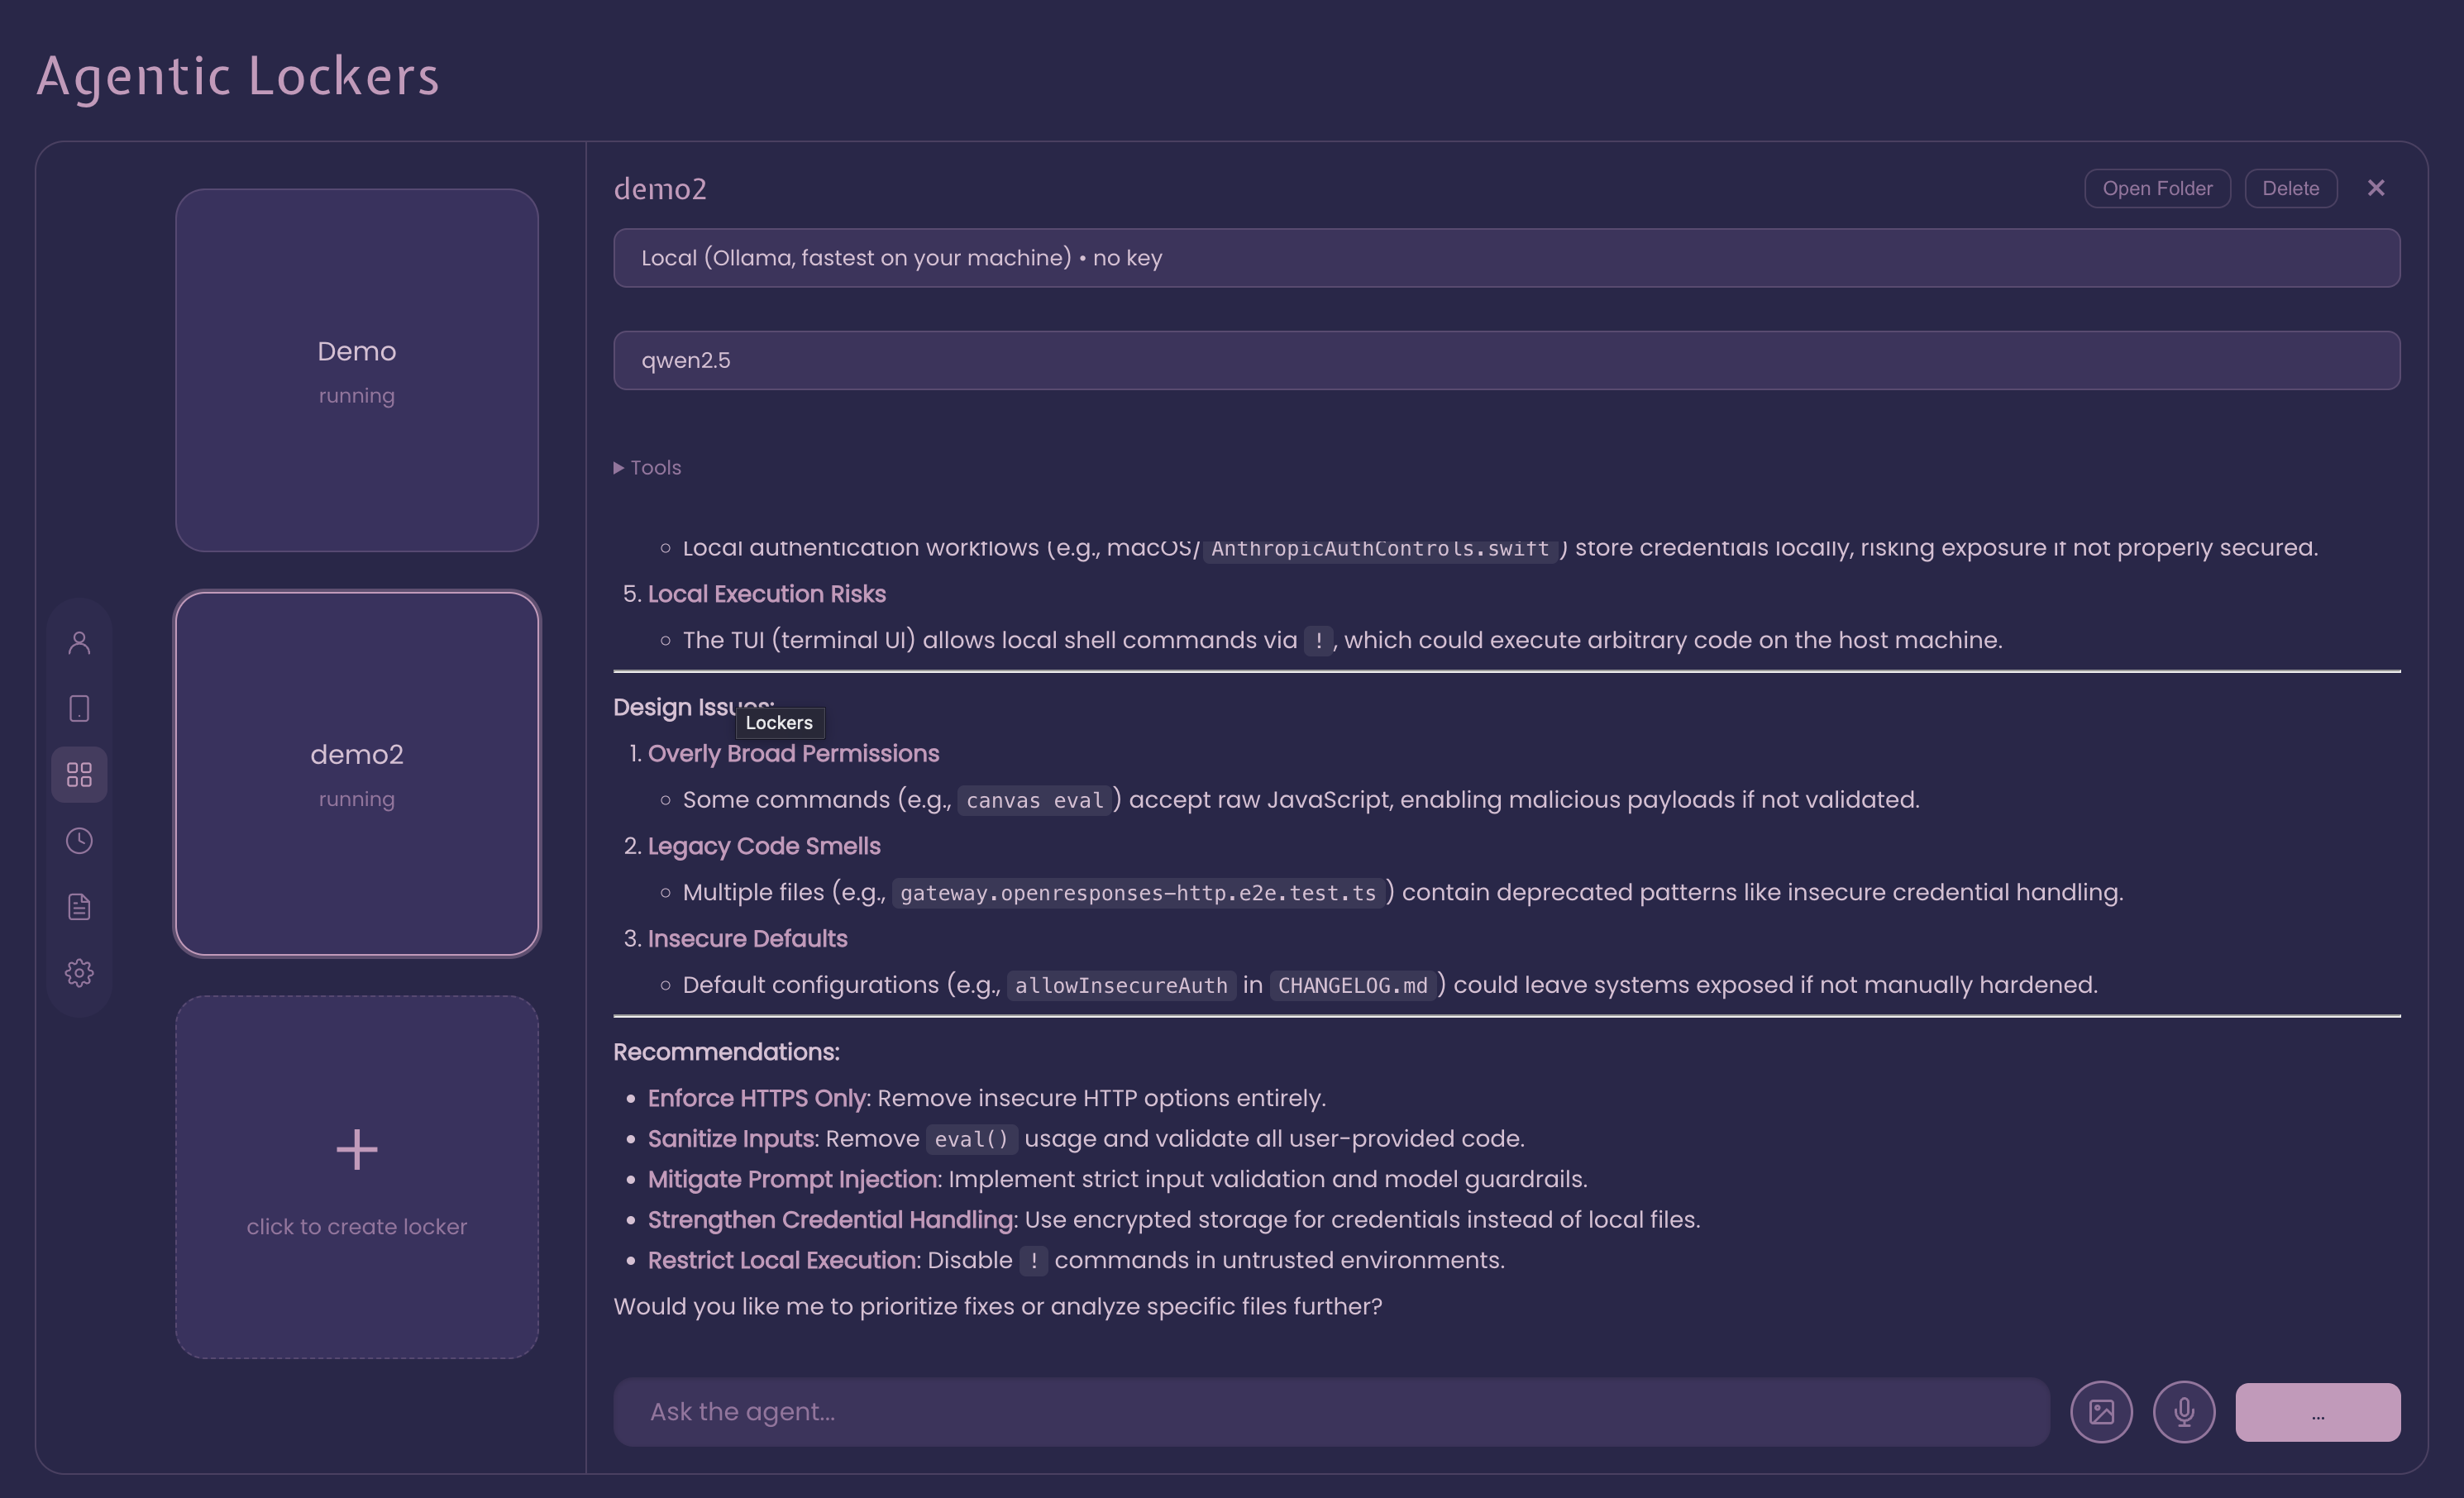The width and height of the screenshot is (2464, 1498).
Task: Start voice input with the microphone icon
Action: pyautogui.click(x=2184, y=1412)
